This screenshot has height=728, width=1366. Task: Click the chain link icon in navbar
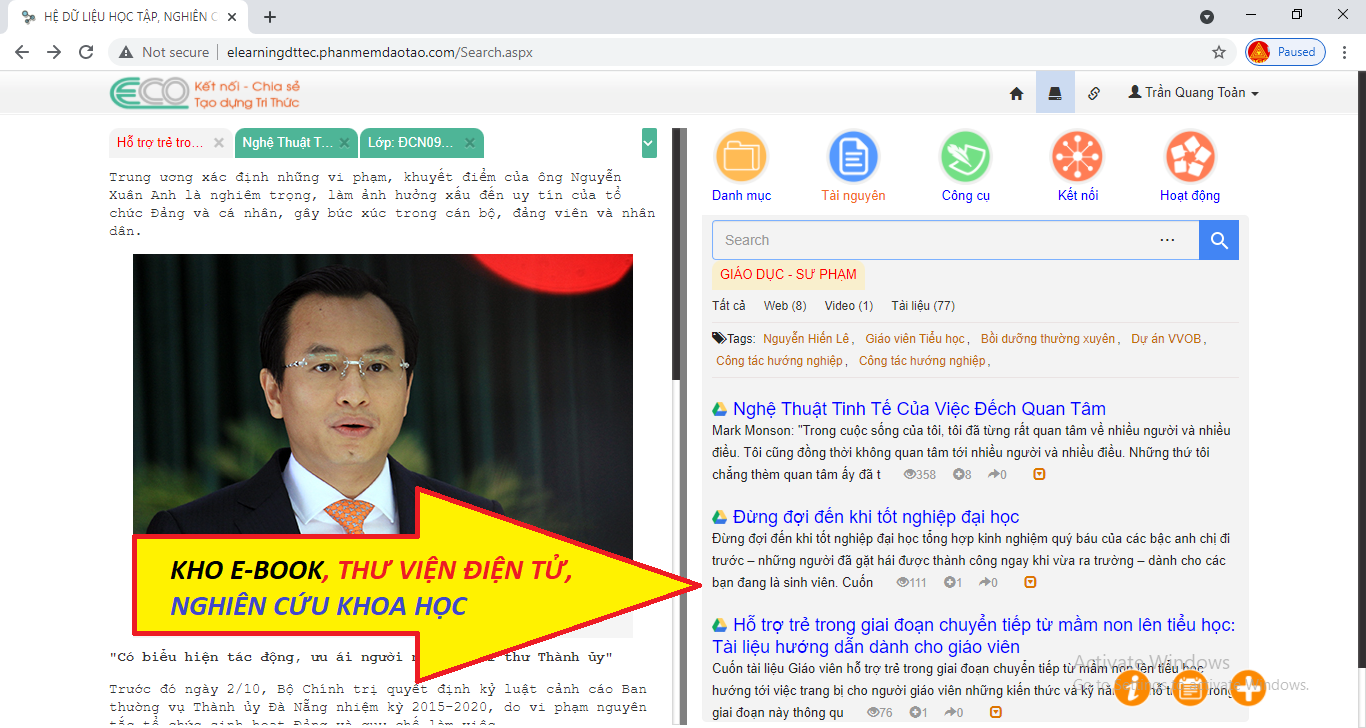coord(1094,93)
